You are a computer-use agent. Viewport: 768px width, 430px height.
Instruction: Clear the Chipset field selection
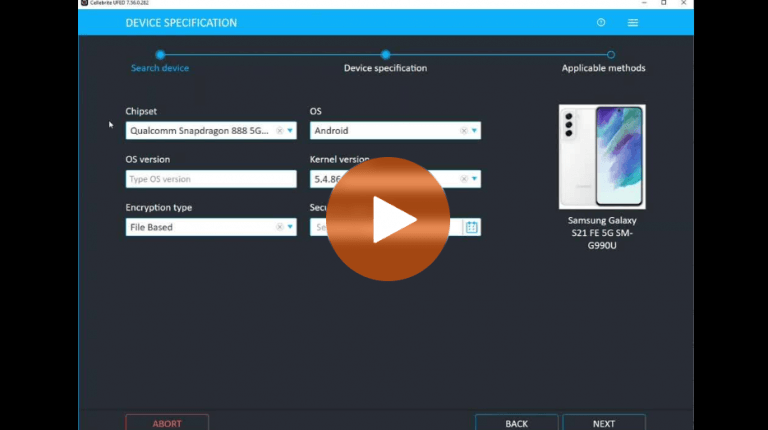tap(280, 131)
